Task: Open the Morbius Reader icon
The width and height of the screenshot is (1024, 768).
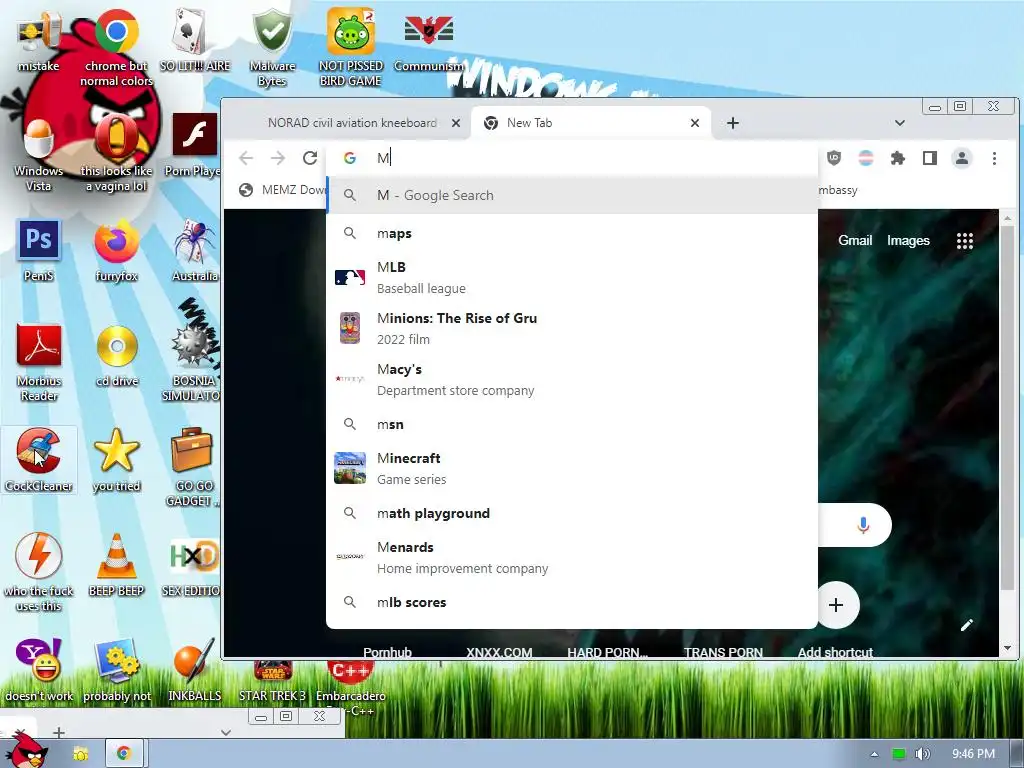Action: tap(38, 362)
